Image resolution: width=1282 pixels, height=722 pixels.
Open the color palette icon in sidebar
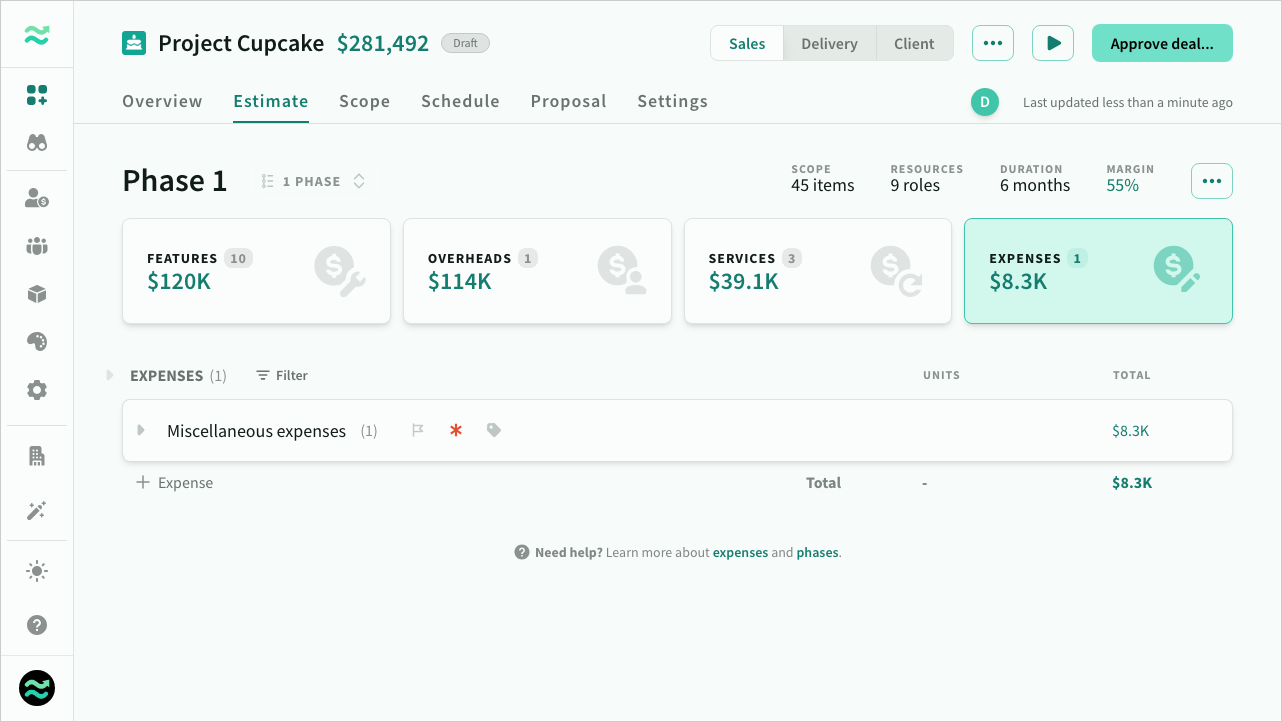[x=37, y=342]
